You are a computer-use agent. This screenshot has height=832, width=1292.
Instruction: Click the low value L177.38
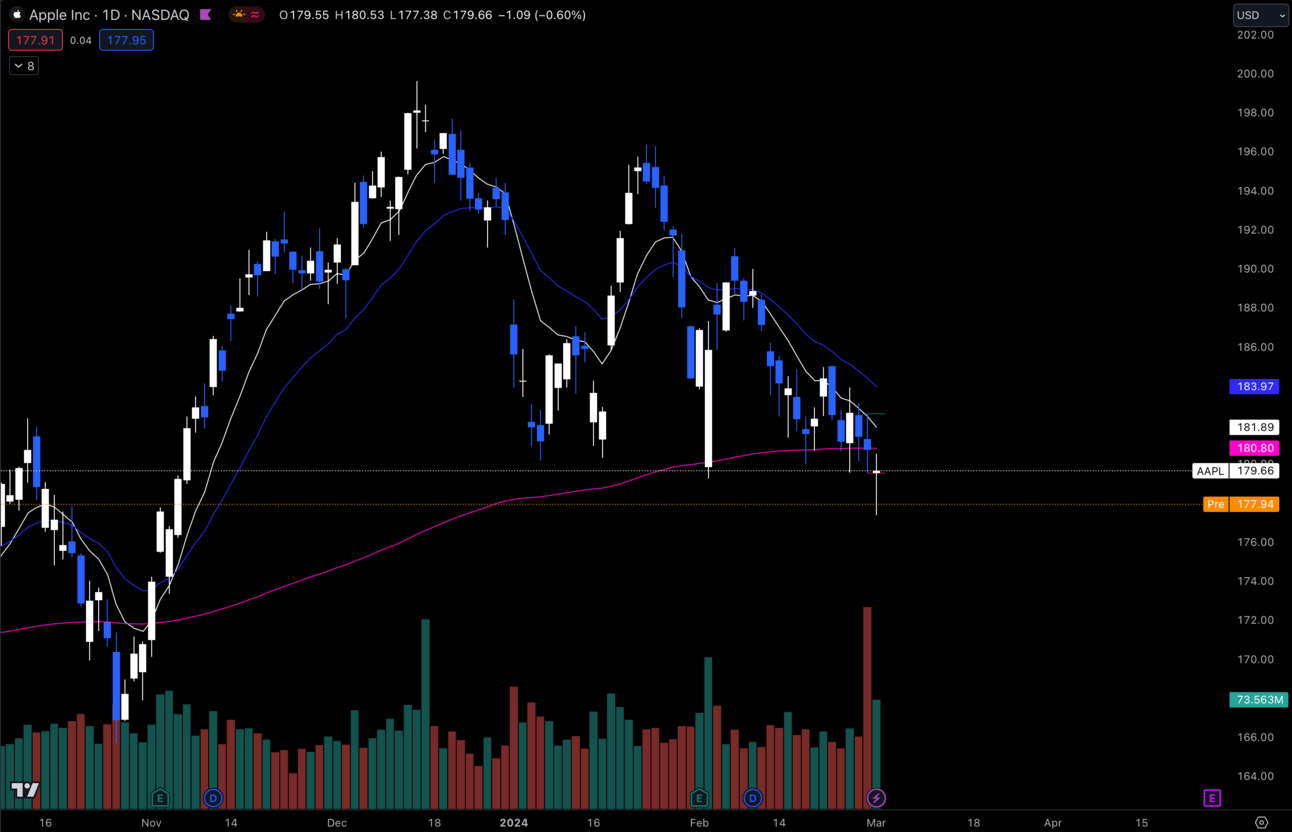tap(413, 15)
